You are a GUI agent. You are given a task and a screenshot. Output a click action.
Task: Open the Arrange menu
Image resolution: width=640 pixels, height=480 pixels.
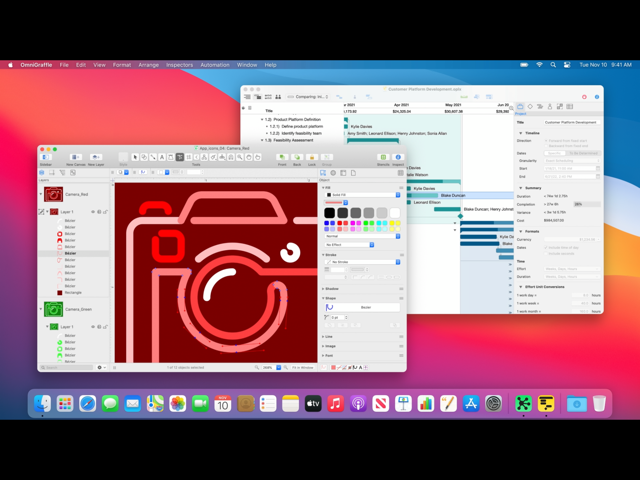tap(149, 65)
